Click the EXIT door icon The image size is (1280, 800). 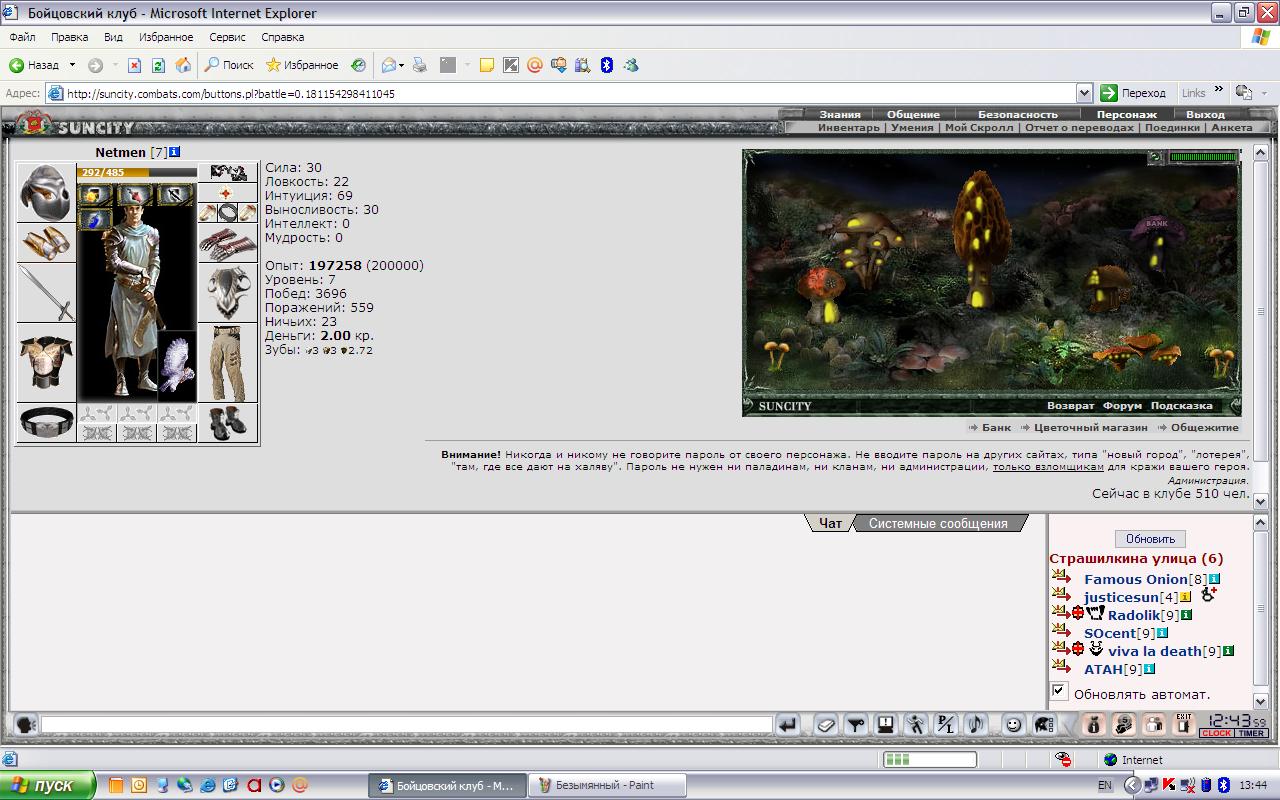[x=1184, y=725]
